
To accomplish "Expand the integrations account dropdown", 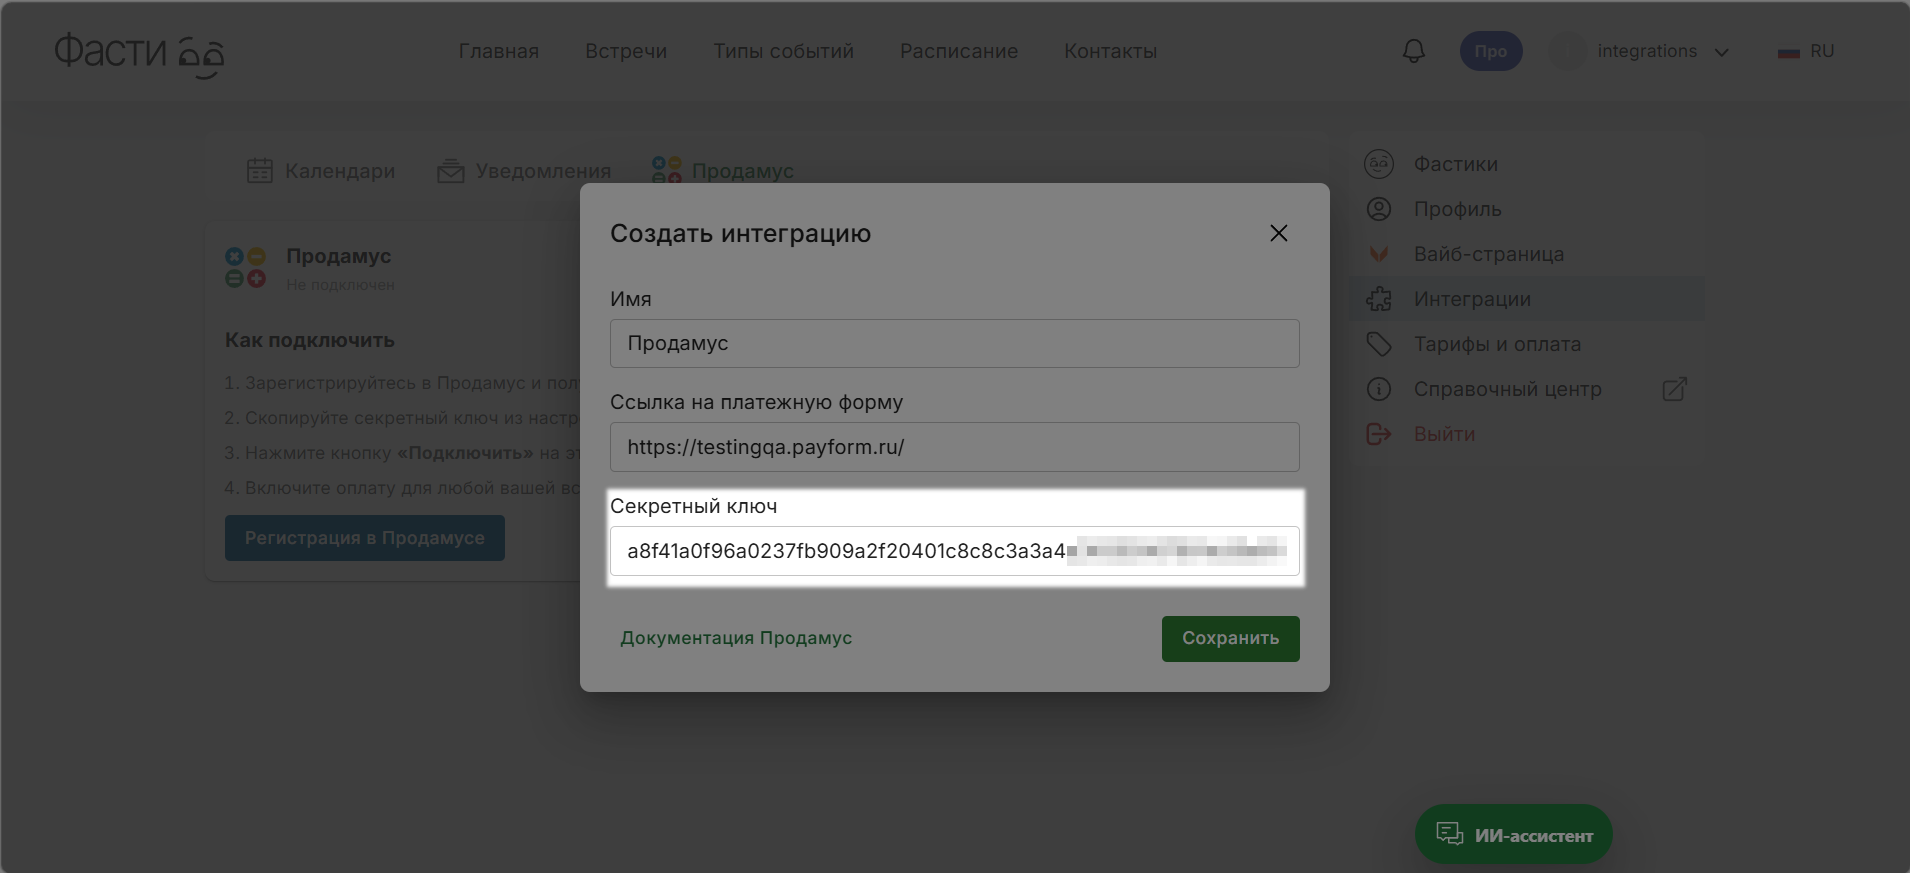I will (1721, 52).
